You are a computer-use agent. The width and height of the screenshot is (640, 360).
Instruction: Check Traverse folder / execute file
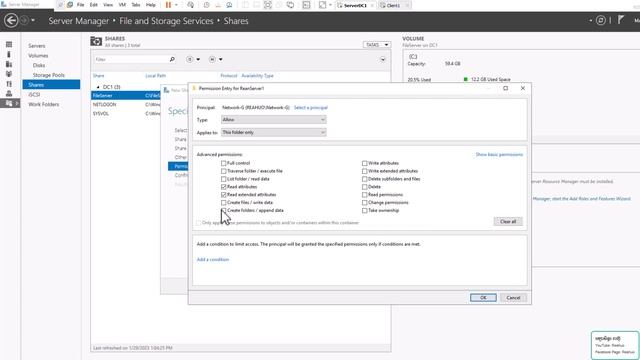click(x=224, y=171)
